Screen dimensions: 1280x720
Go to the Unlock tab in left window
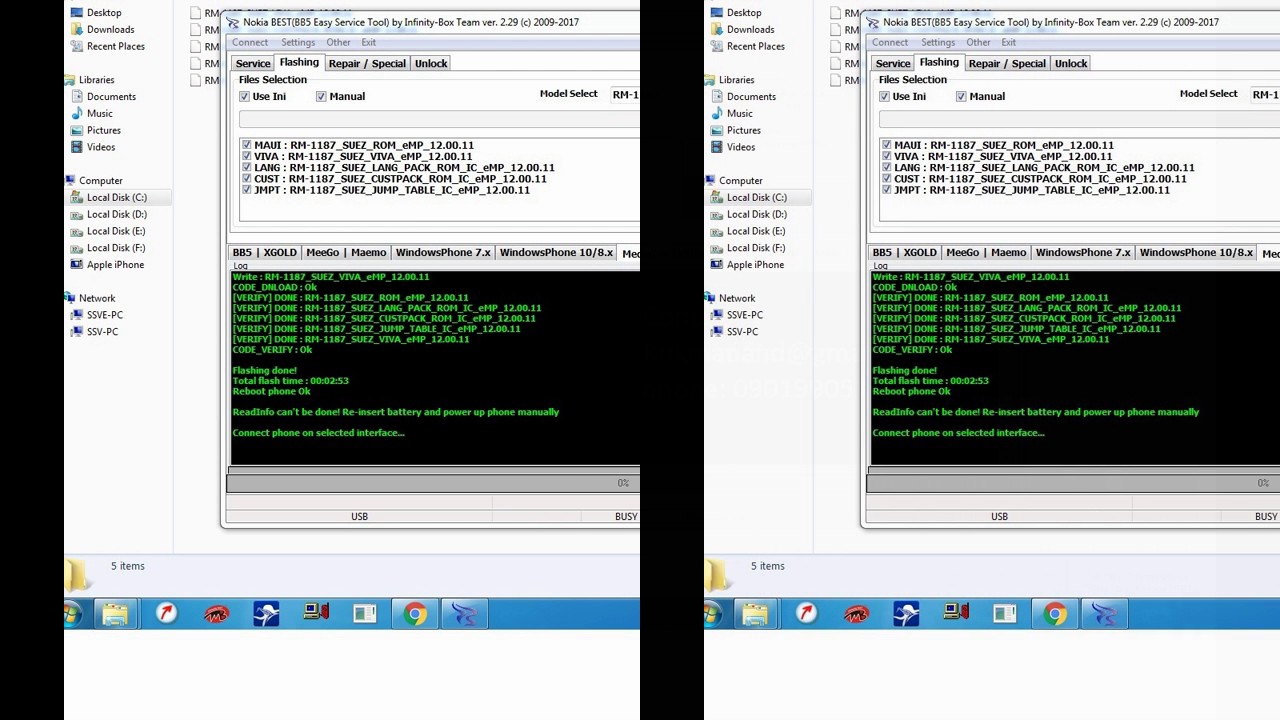[431, 63]
